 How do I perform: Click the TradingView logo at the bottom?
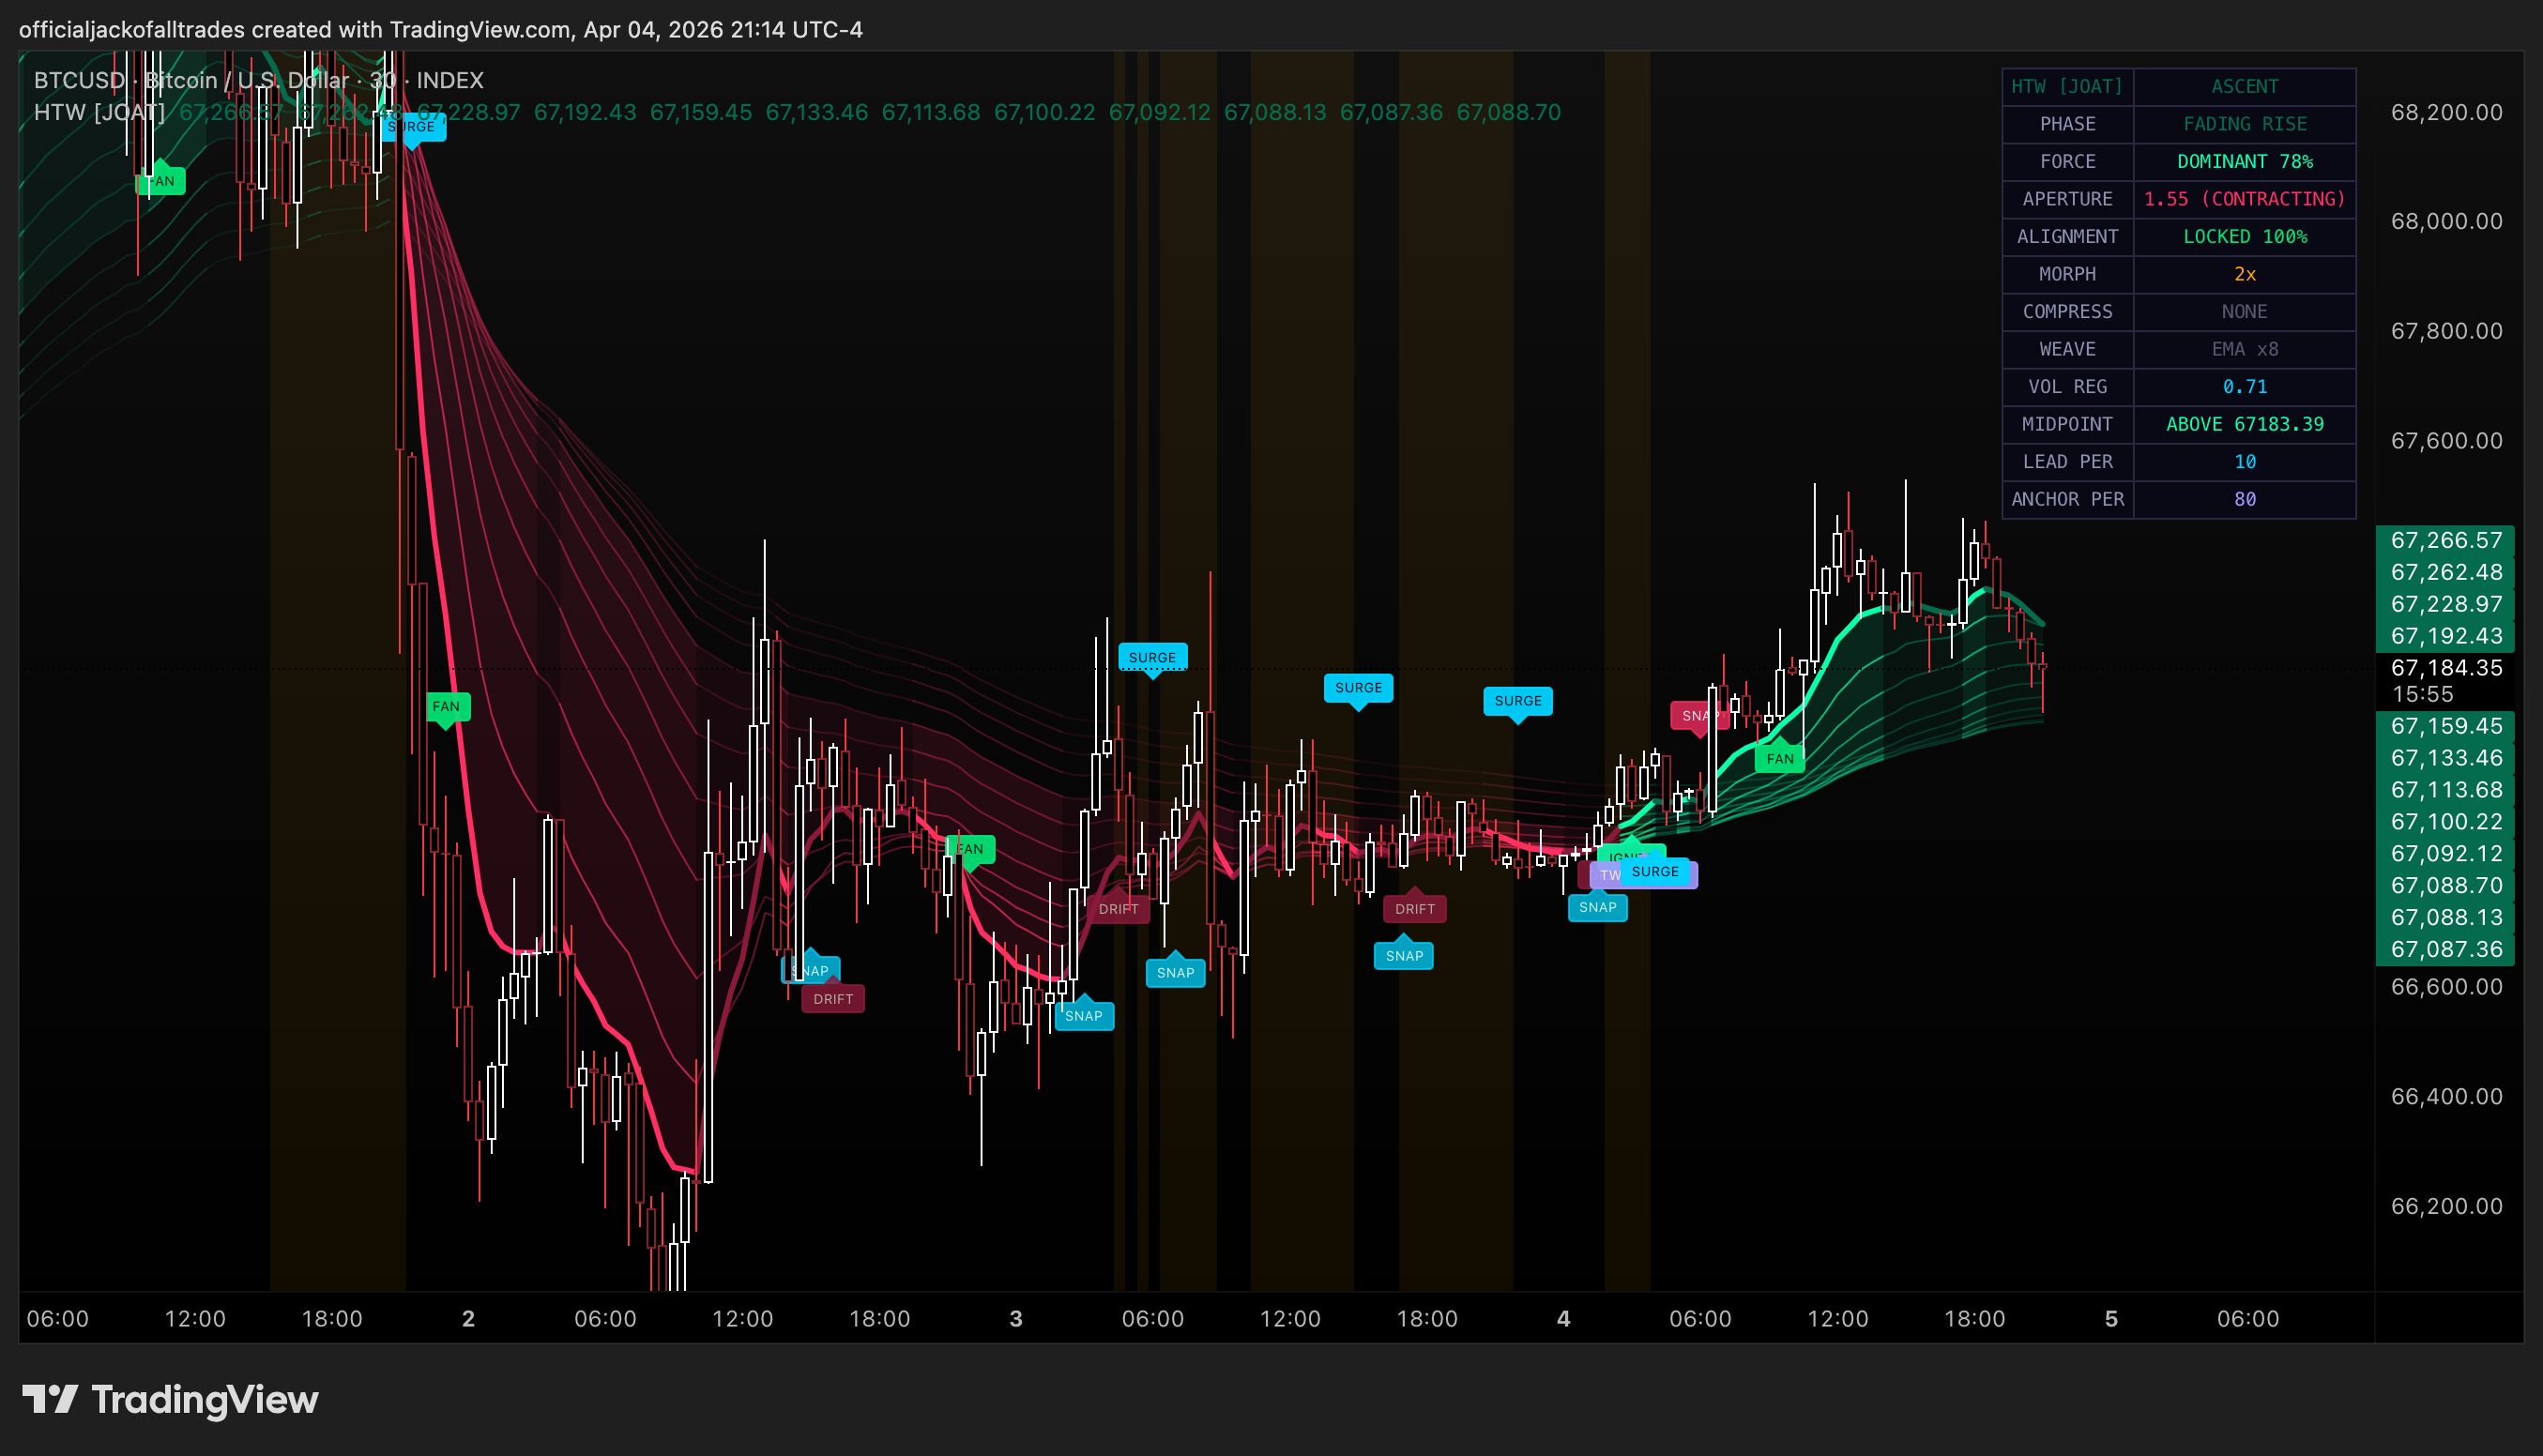(x=170, y=1399)
